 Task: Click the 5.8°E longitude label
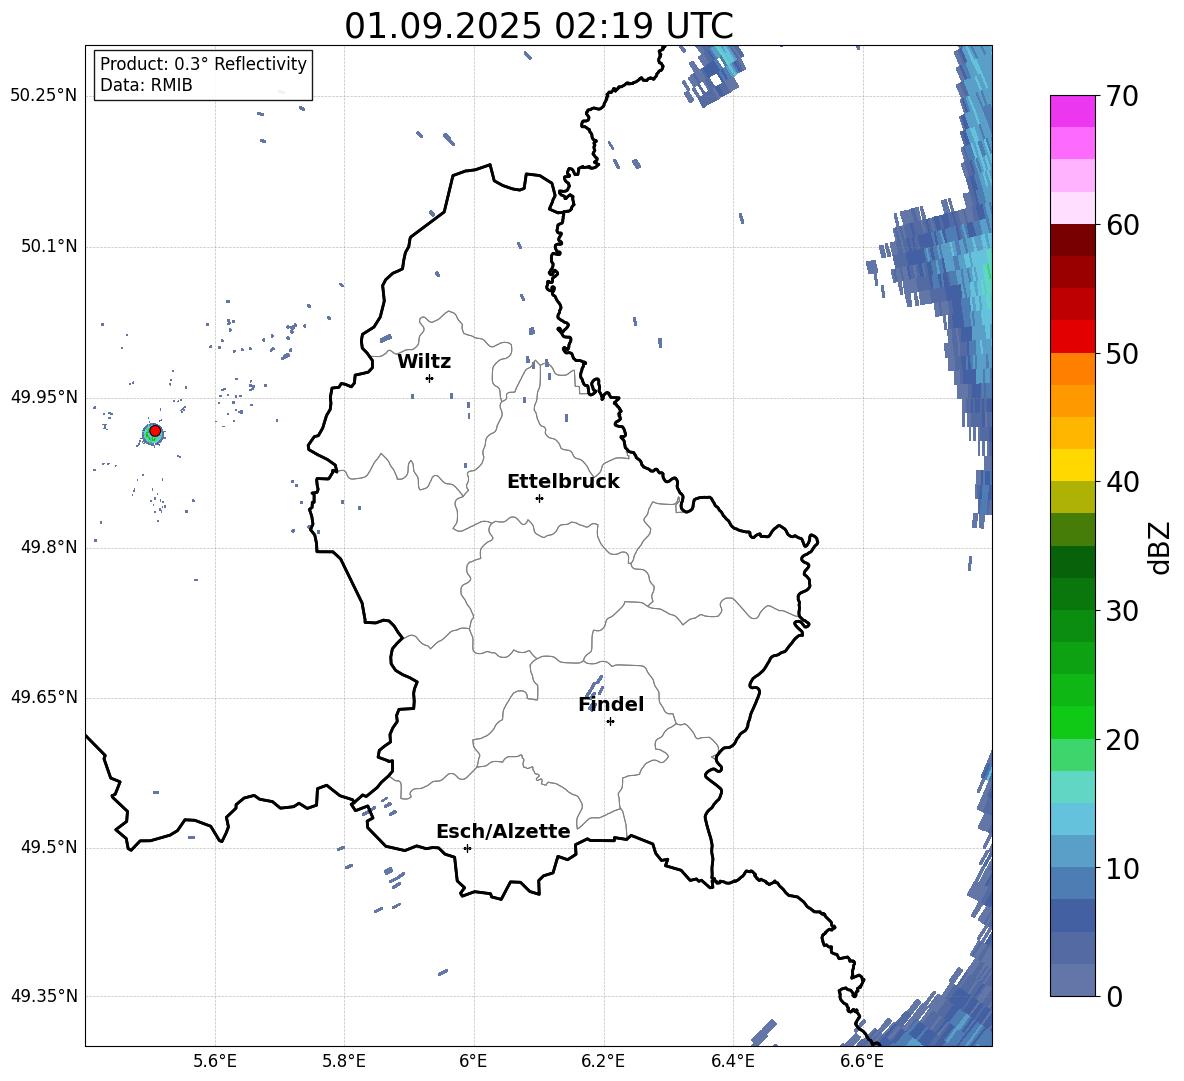click(344, 1061)
